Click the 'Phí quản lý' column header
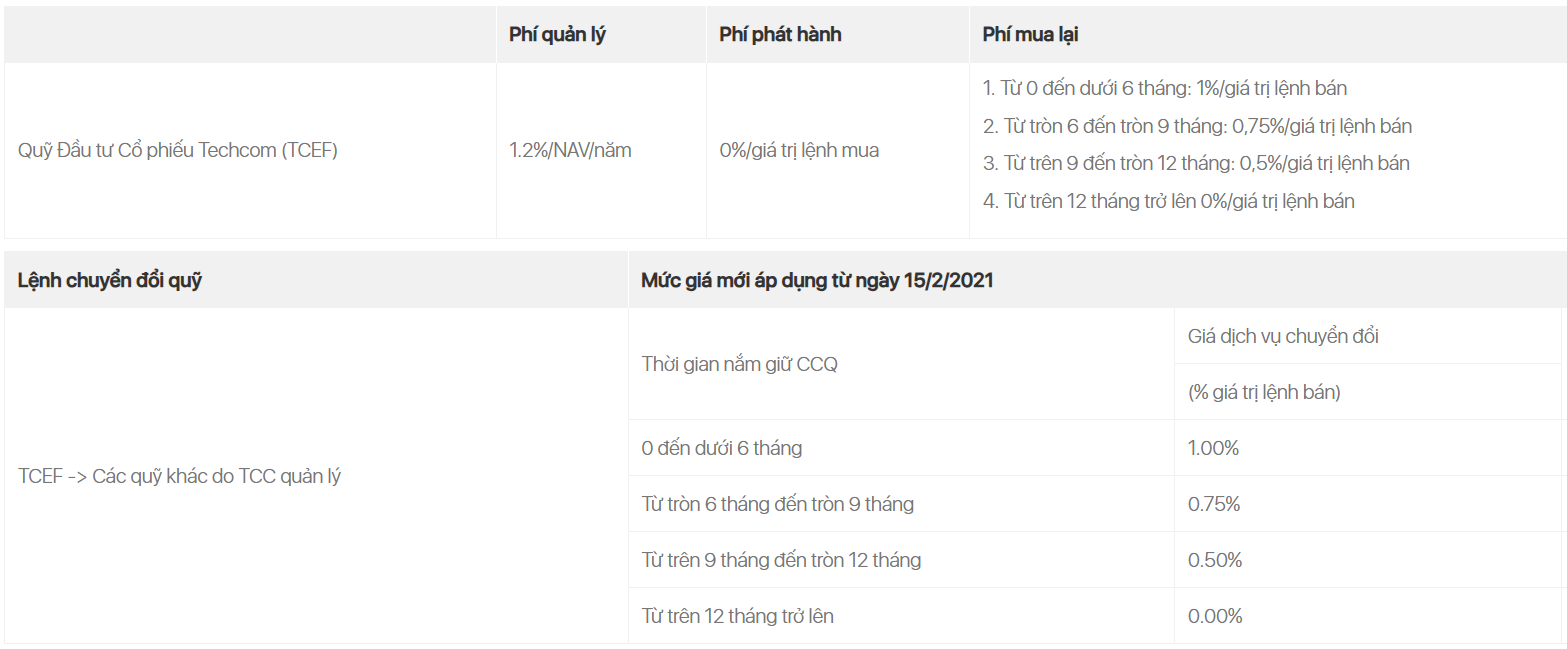The image size is (1567, 649). coord(557,34)
